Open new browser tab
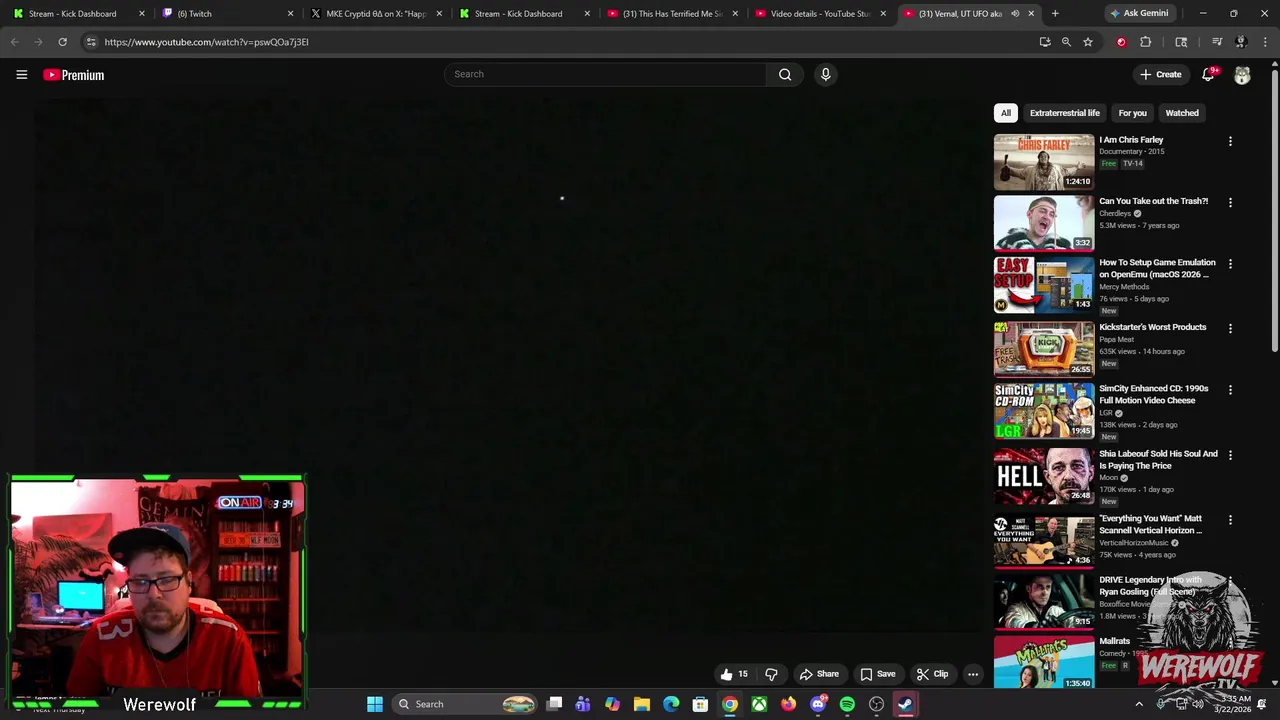This screenshot has height=720, width=1280. point(1055,13)
